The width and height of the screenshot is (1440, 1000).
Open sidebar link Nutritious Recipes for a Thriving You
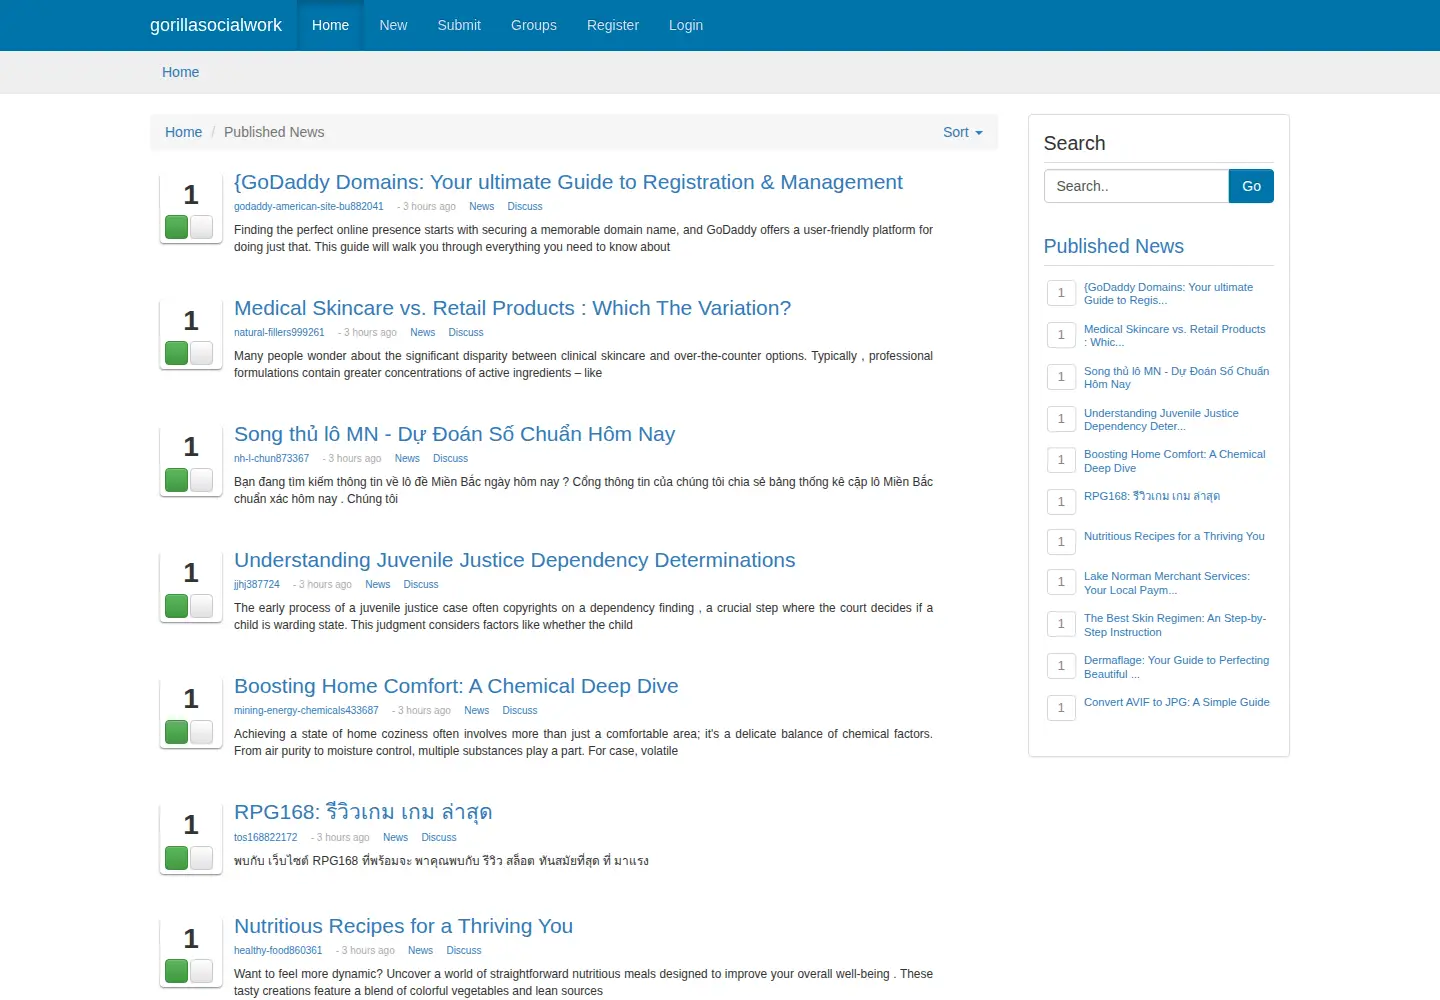(1174, 536)
